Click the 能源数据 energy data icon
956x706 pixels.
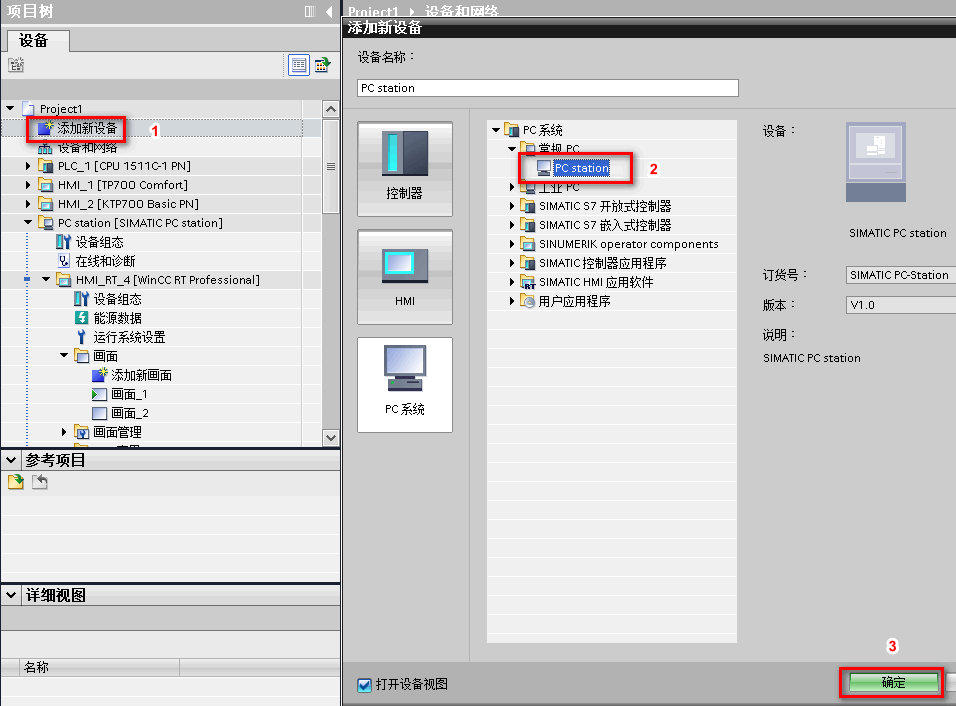pyautogui.click(x=81, y=318)
